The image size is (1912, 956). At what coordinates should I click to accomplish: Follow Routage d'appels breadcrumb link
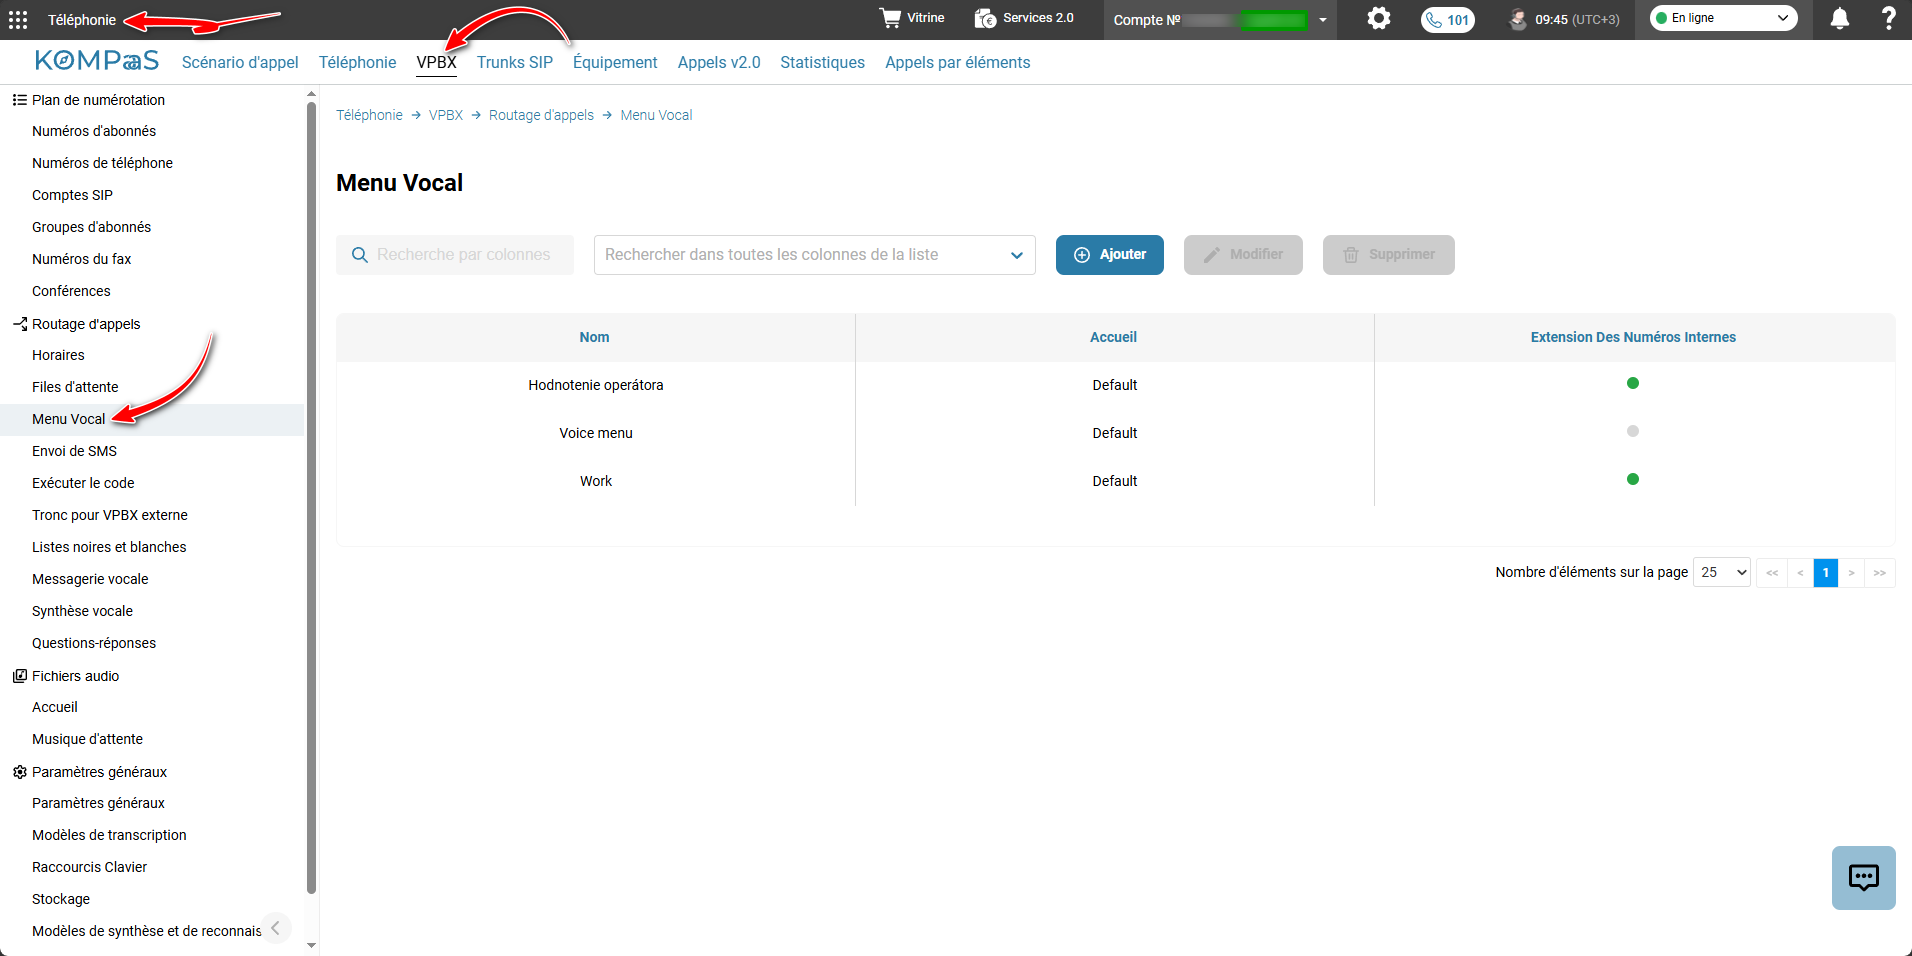point(541,115)
